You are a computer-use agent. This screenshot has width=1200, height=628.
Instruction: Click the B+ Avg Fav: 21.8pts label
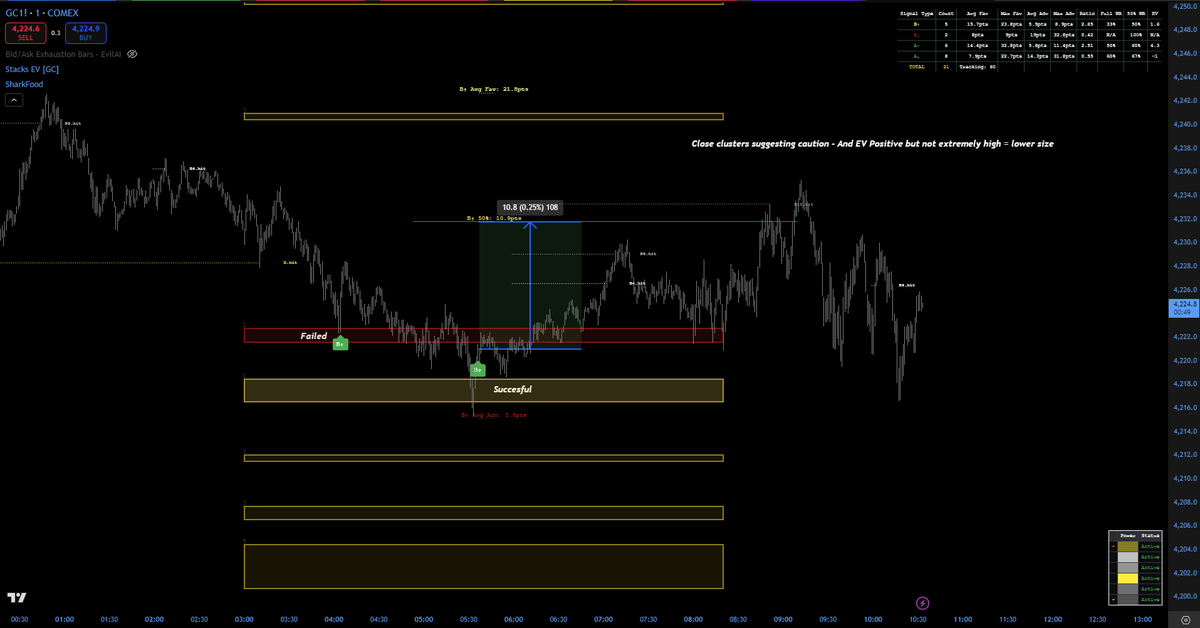[494, 89]
